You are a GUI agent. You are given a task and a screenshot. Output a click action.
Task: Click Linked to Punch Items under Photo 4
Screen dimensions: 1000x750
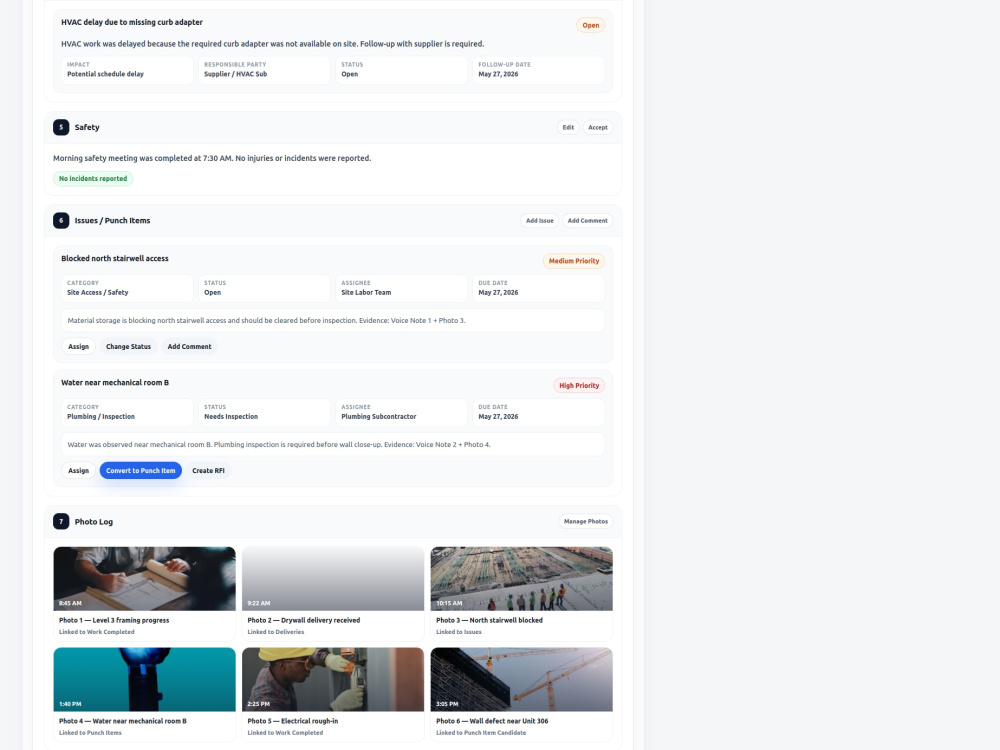click(91, 733)
